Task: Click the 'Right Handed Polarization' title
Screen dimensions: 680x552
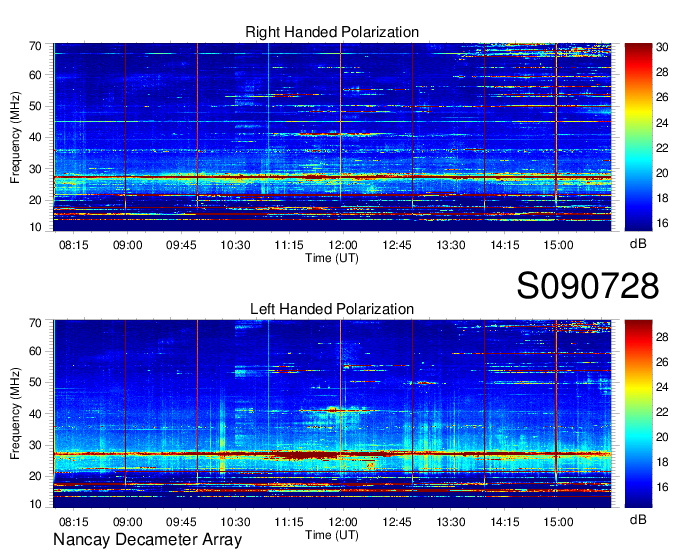Action: (x=332, y=32)
